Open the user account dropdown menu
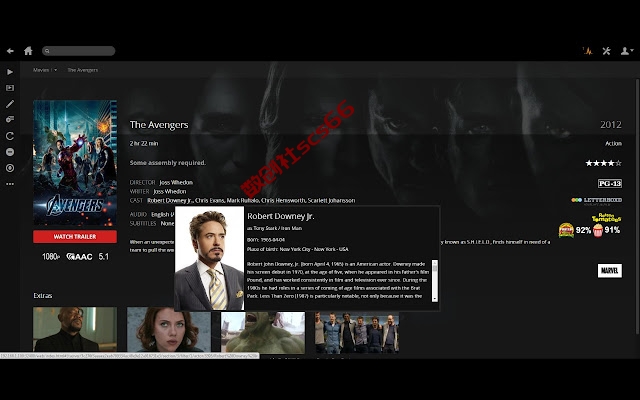 (627, 51)
